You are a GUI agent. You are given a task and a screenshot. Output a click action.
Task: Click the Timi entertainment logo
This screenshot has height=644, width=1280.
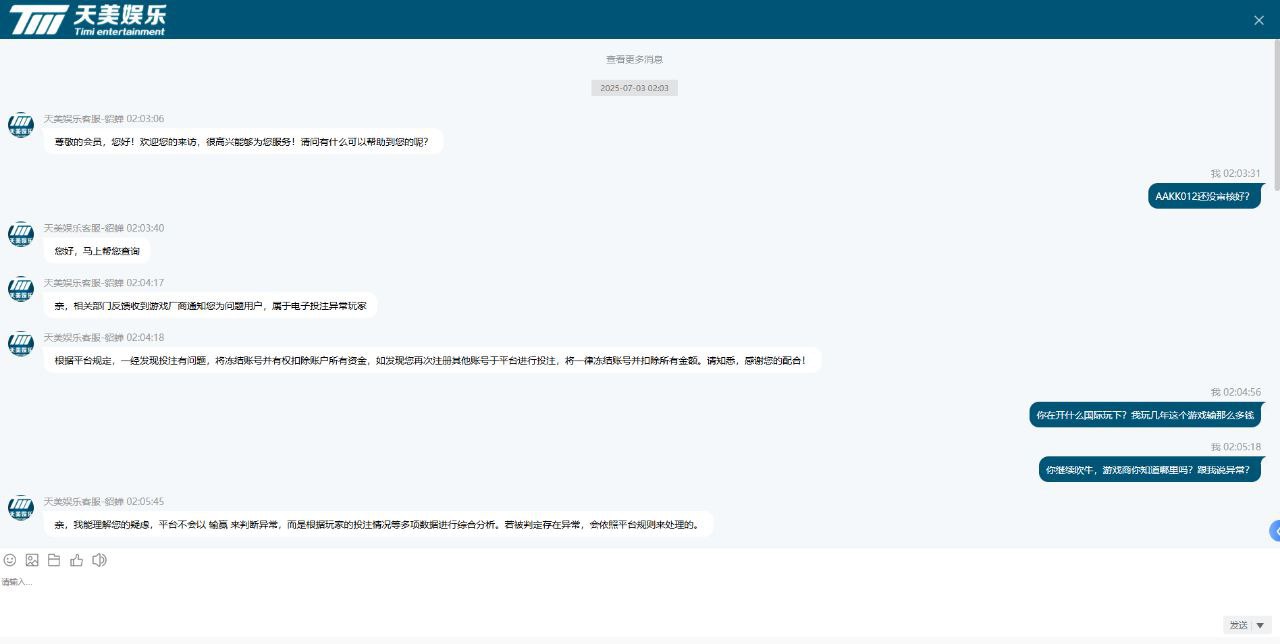coord(88,19)
